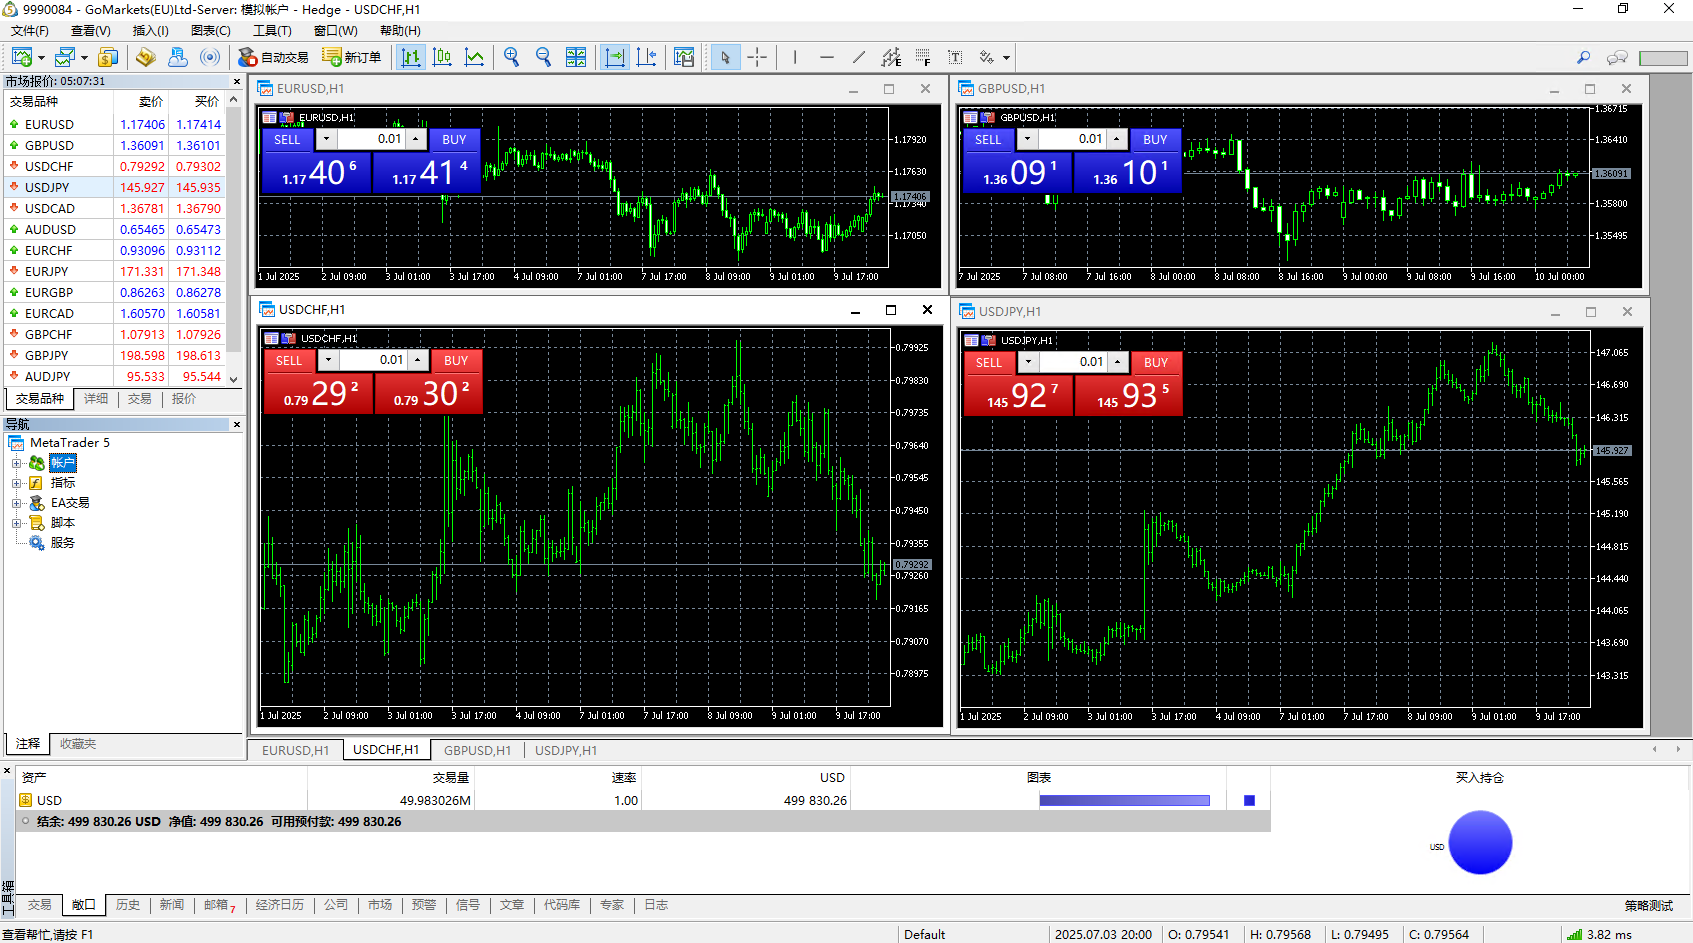Expand 指标 node in navigator tree
This screenshot has height=943, width=1693.
pos(16,483)
